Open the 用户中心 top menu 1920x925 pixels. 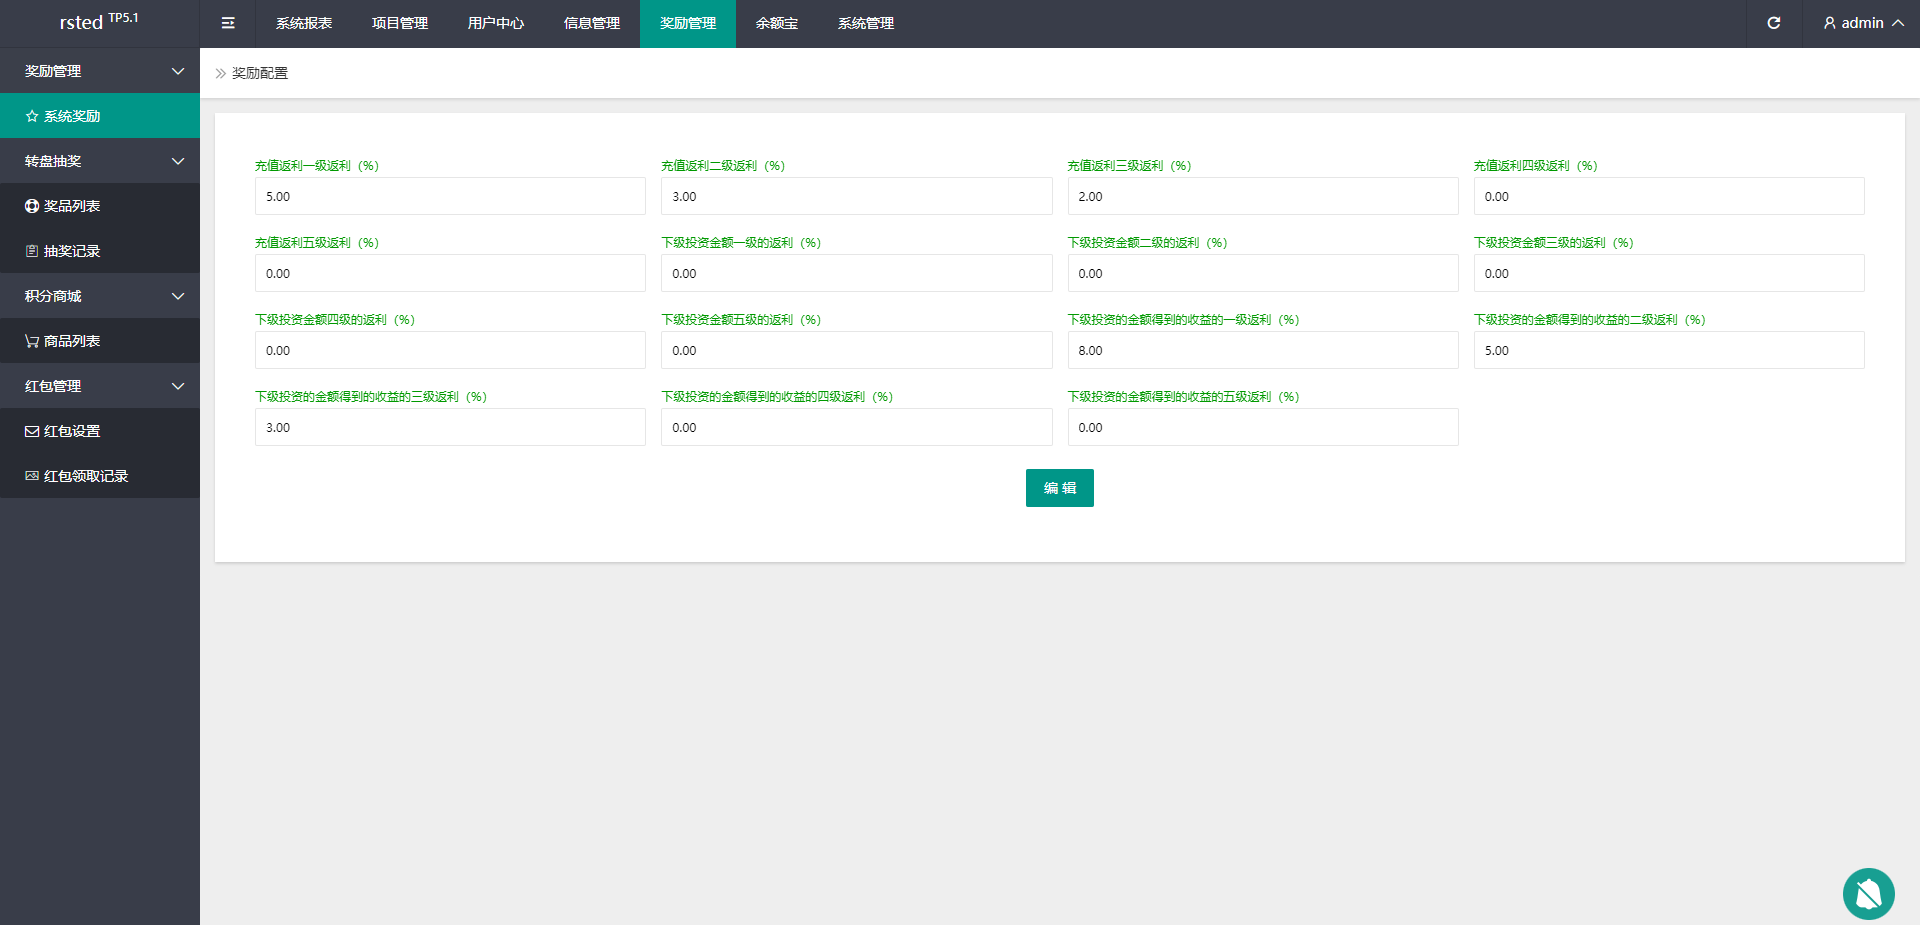[496, 23]
